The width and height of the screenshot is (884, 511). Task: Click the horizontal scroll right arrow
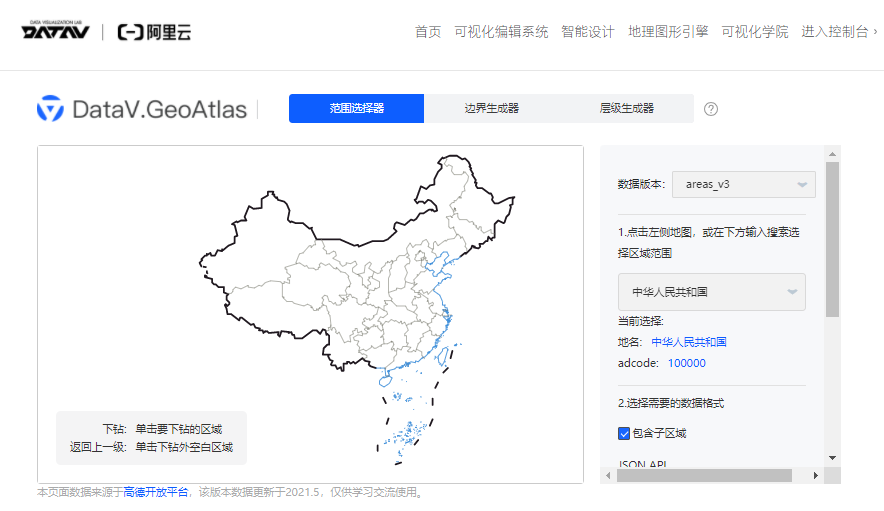click(x=815, y=475)
